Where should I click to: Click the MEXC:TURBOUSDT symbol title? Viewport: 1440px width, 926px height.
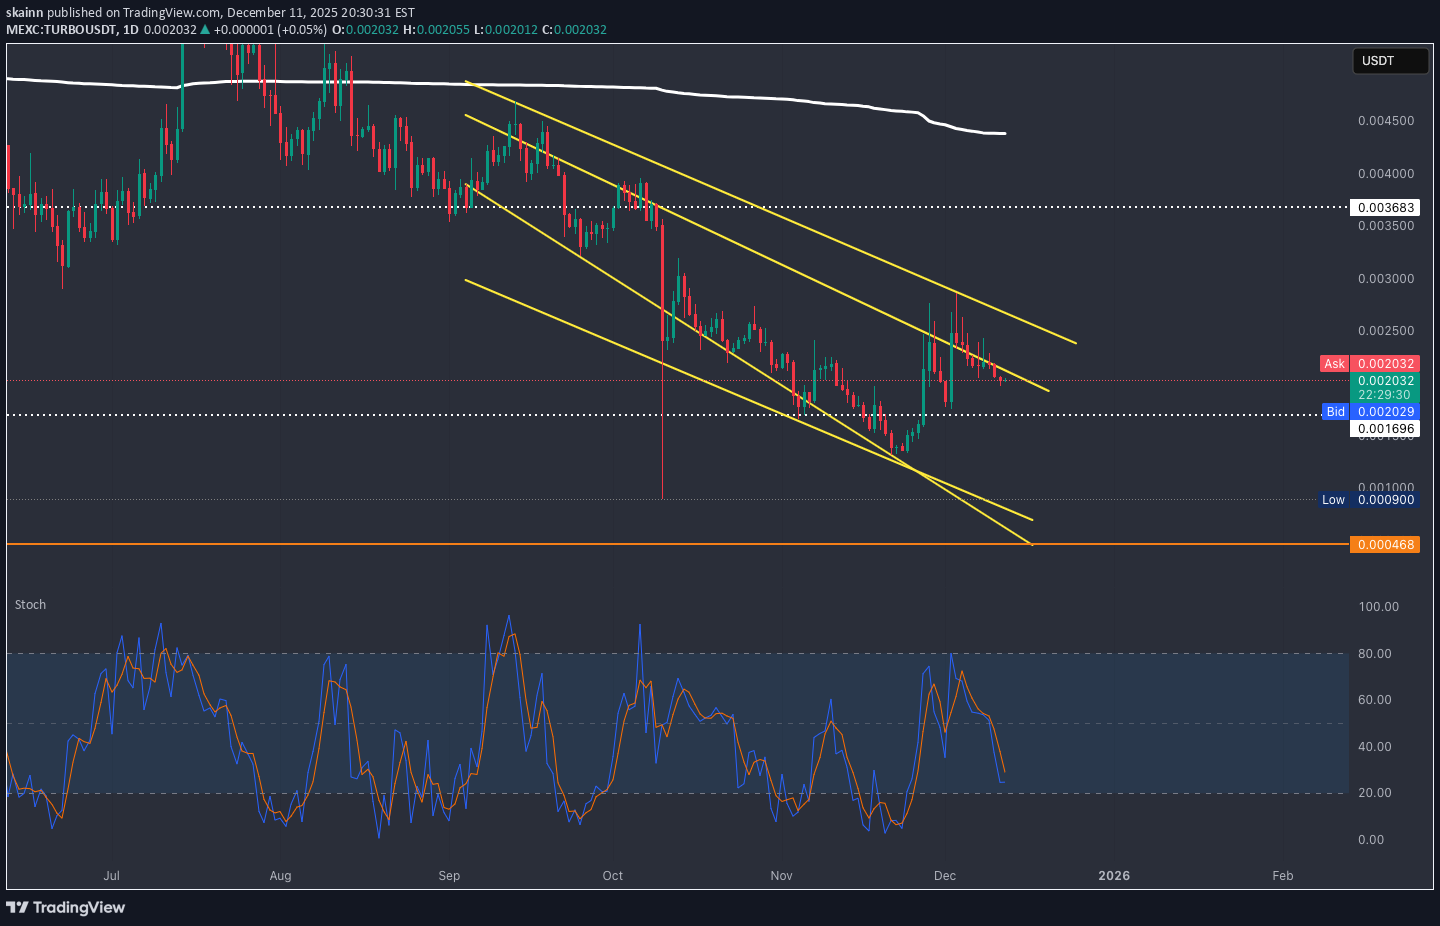[60, 30]
